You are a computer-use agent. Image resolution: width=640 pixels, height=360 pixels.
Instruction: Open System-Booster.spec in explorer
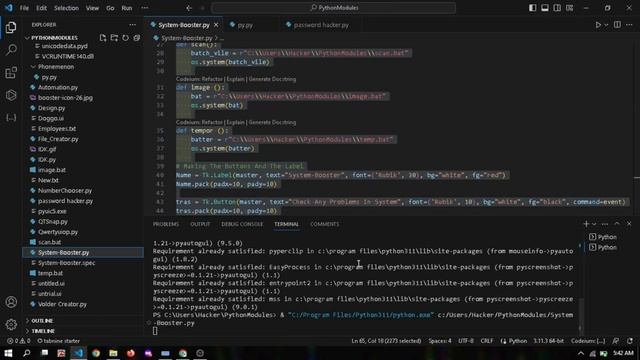point(66,263)
